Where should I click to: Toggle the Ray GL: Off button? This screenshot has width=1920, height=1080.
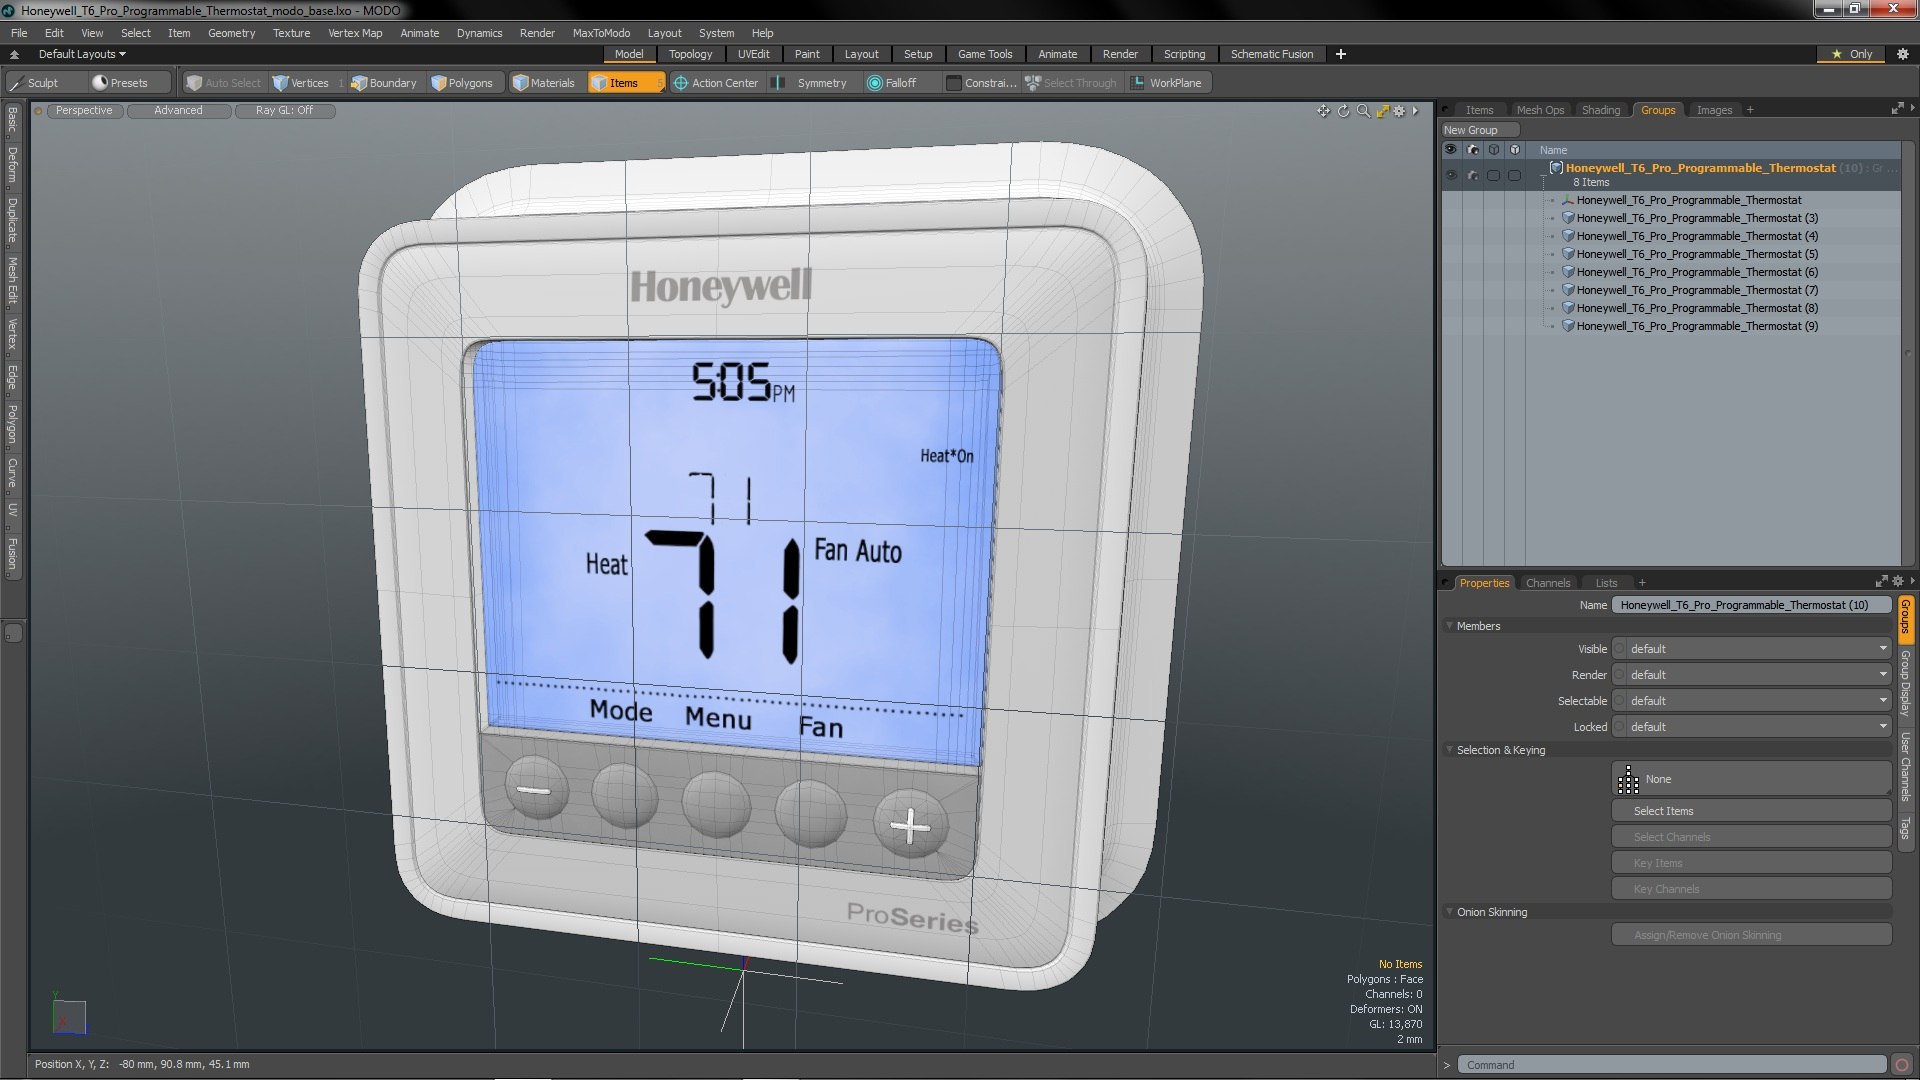[284, 111]
